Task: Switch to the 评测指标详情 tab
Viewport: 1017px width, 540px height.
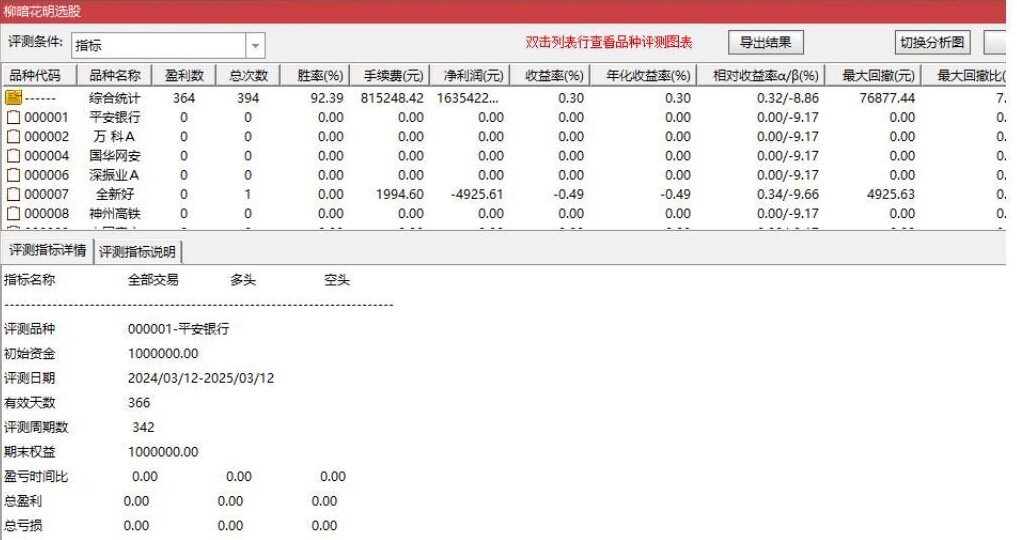Action: [x=47, y=250]
